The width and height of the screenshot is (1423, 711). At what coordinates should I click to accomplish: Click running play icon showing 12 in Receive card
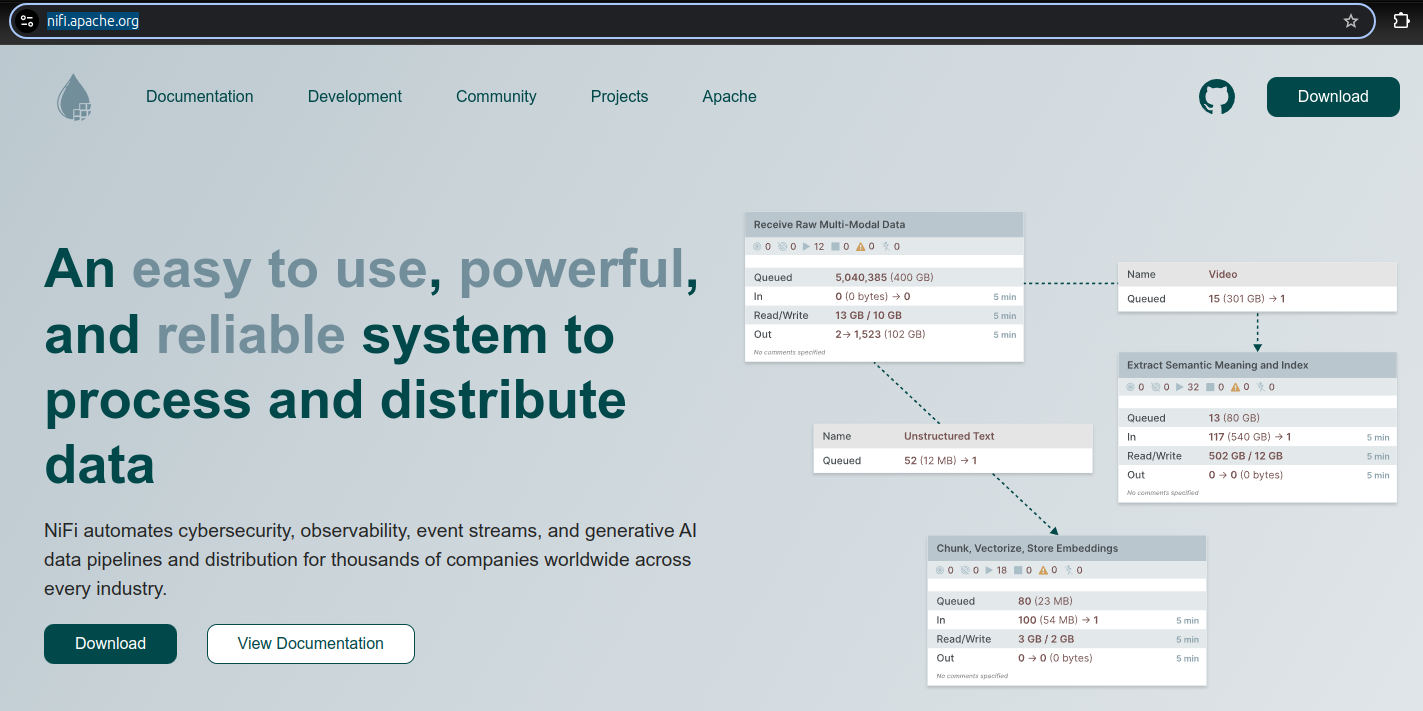[807, 247]
